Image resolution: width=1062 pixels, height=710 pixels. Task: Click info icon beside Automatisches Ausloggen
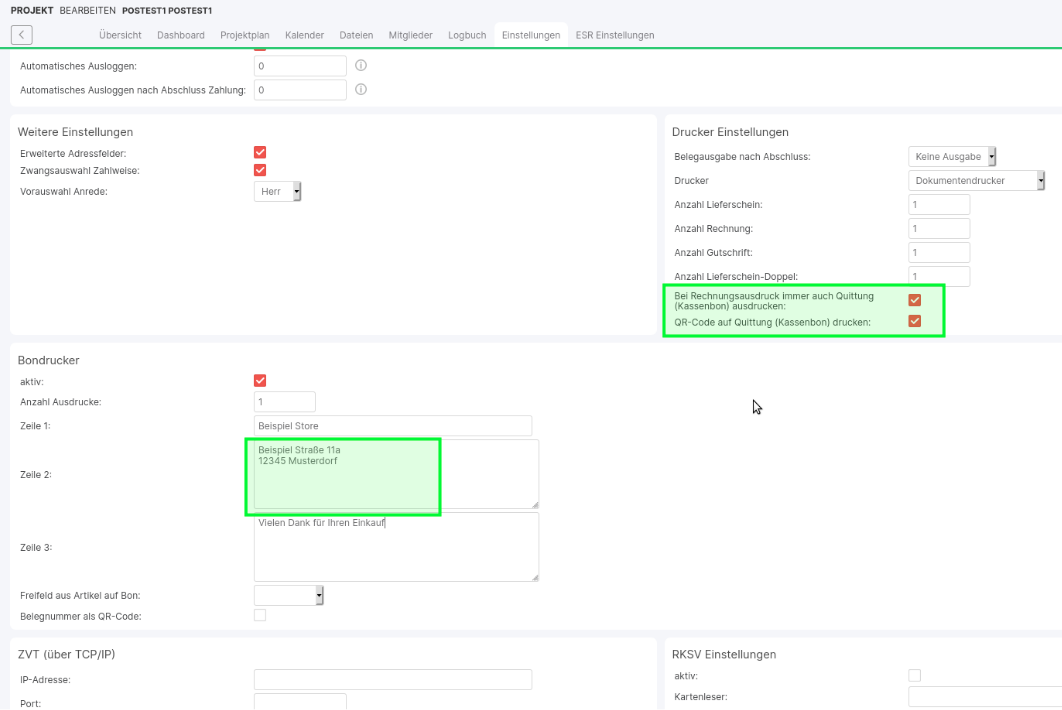361,66
